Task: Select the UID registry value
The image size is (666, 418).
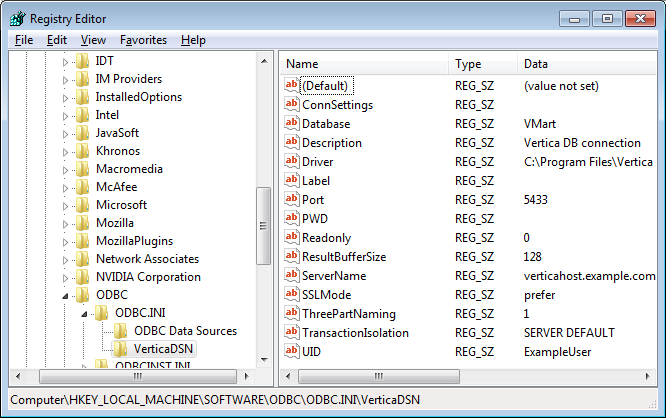Action: click(311, 352)
